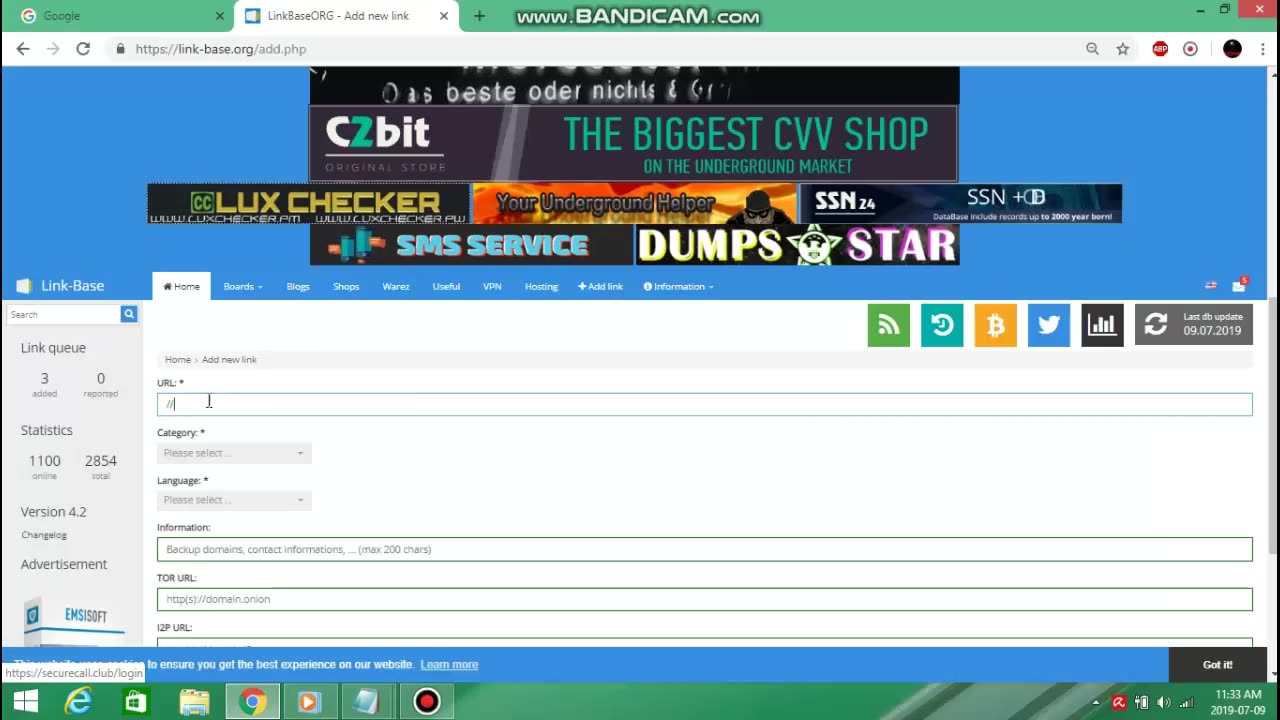Expand the Boards menu
The image size is (1280, 720).
pyautogui.click(x=243, y=286)
